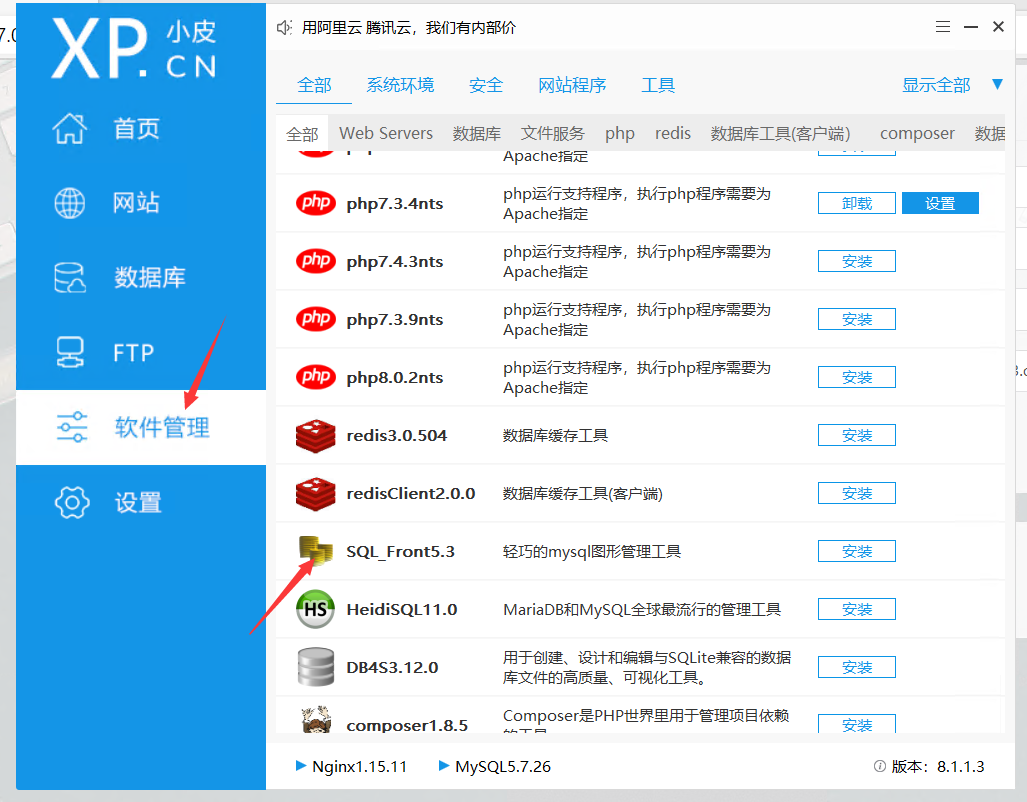Switch to the 工具 tab
The image size is (1027, 802).
tap(658, 85)
